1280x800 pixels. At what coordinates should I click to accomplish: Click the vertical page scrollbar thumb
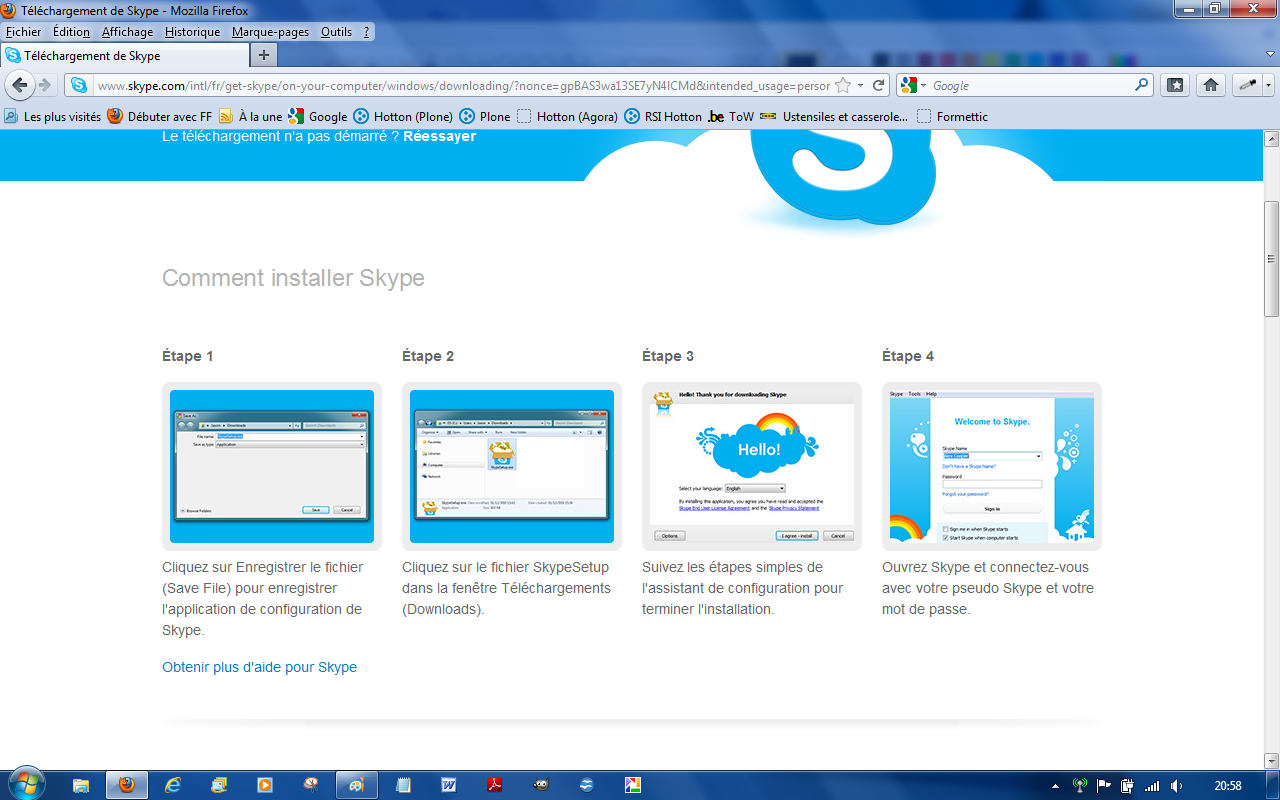click(1271, 260)
